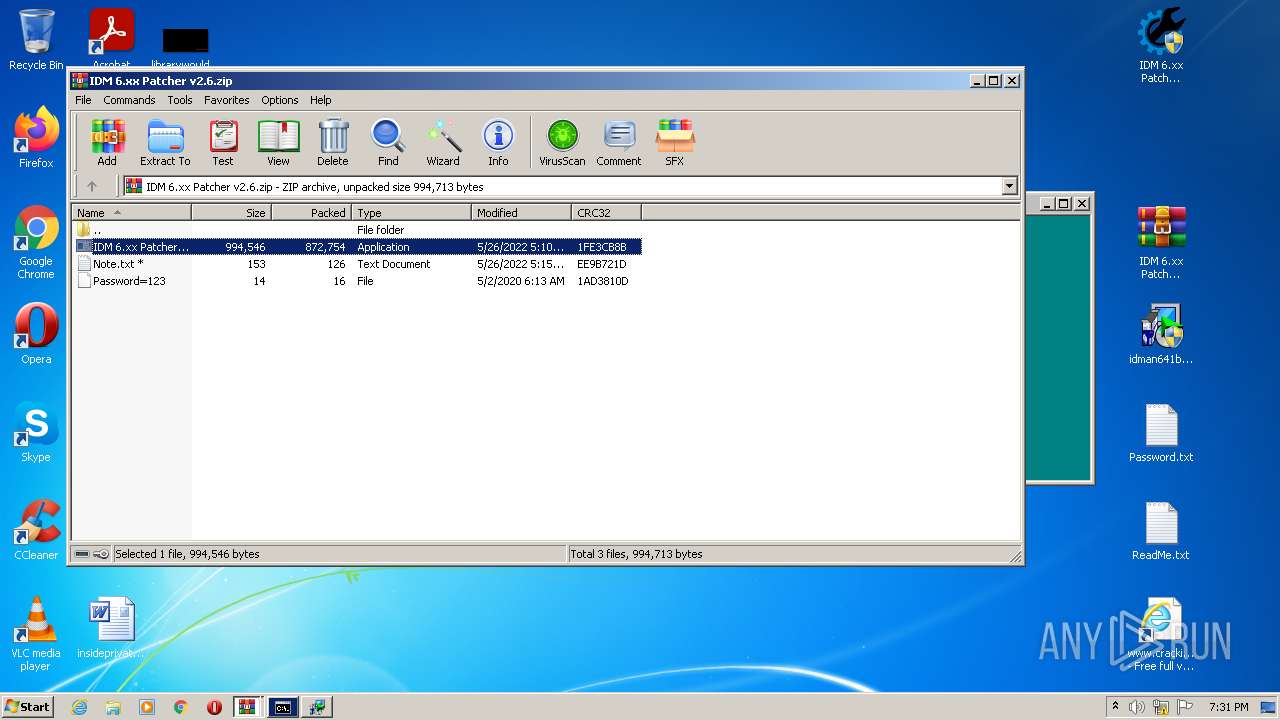Open the Options menu
The height and width of the screenshot is (720, 1280).
click(280, 100)
